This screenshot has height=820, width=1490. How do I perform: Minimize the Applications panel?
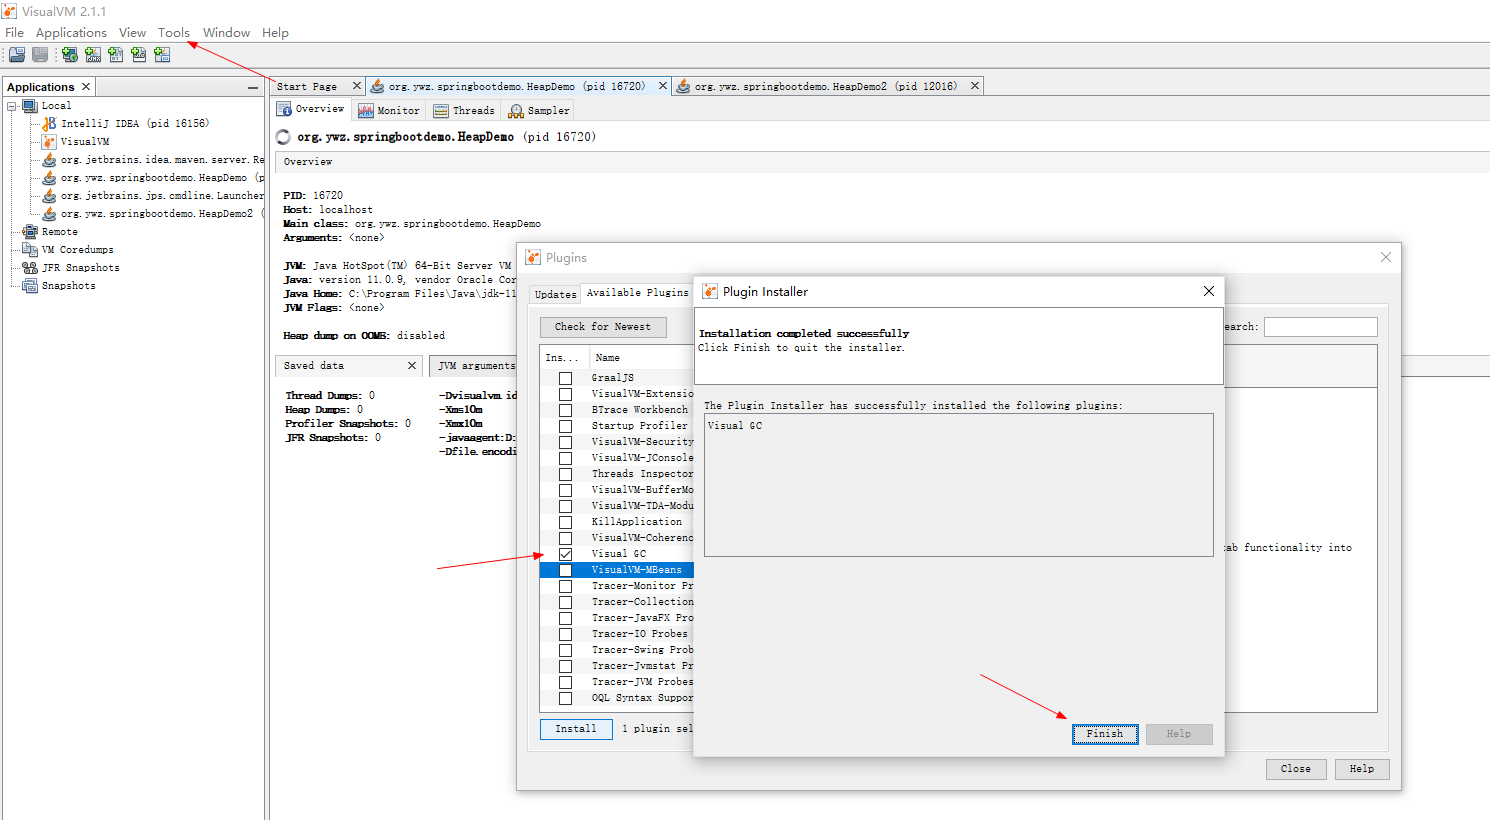(253, 88)
